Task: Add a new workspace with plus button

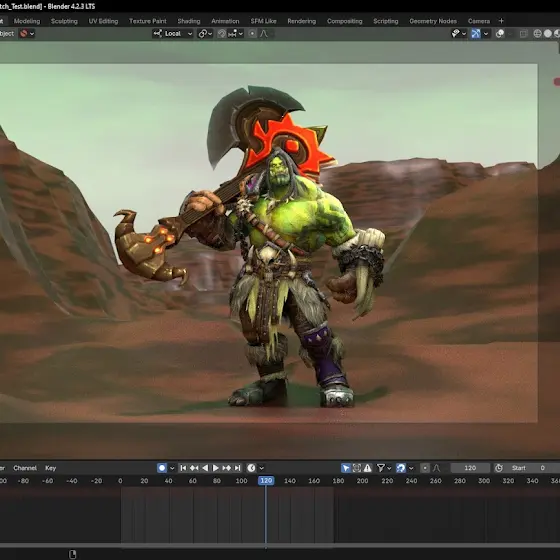Action: click(501, 21)
